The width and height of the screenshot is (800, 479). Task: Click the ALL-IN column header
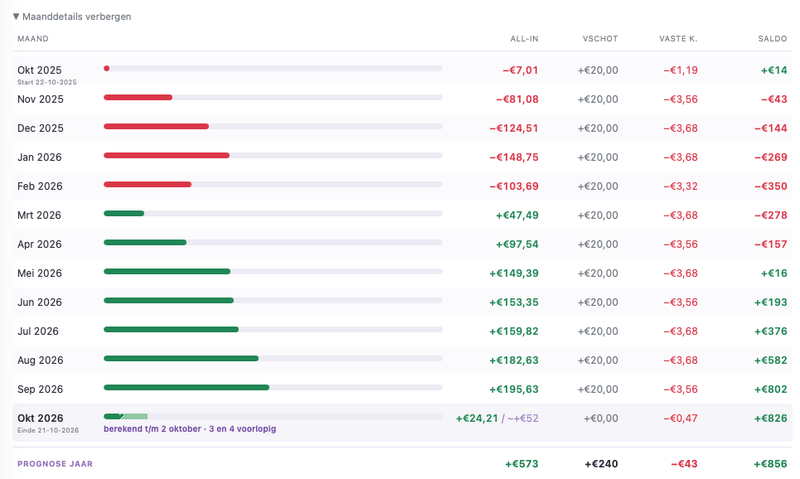pos(524,39)
